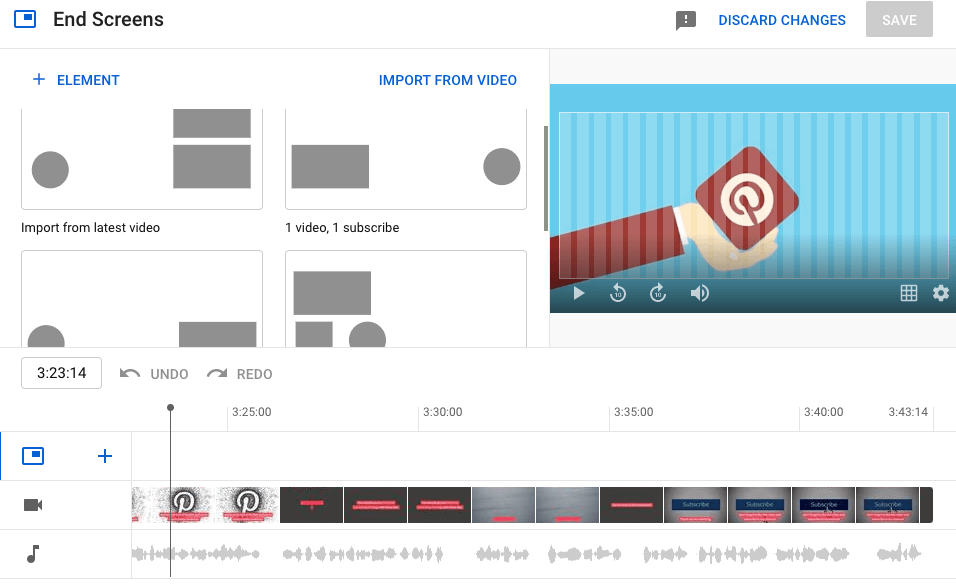The height and width of the screenshot is (585, 956).
Task: Mute the preview volume
Action: pos(699,293)
